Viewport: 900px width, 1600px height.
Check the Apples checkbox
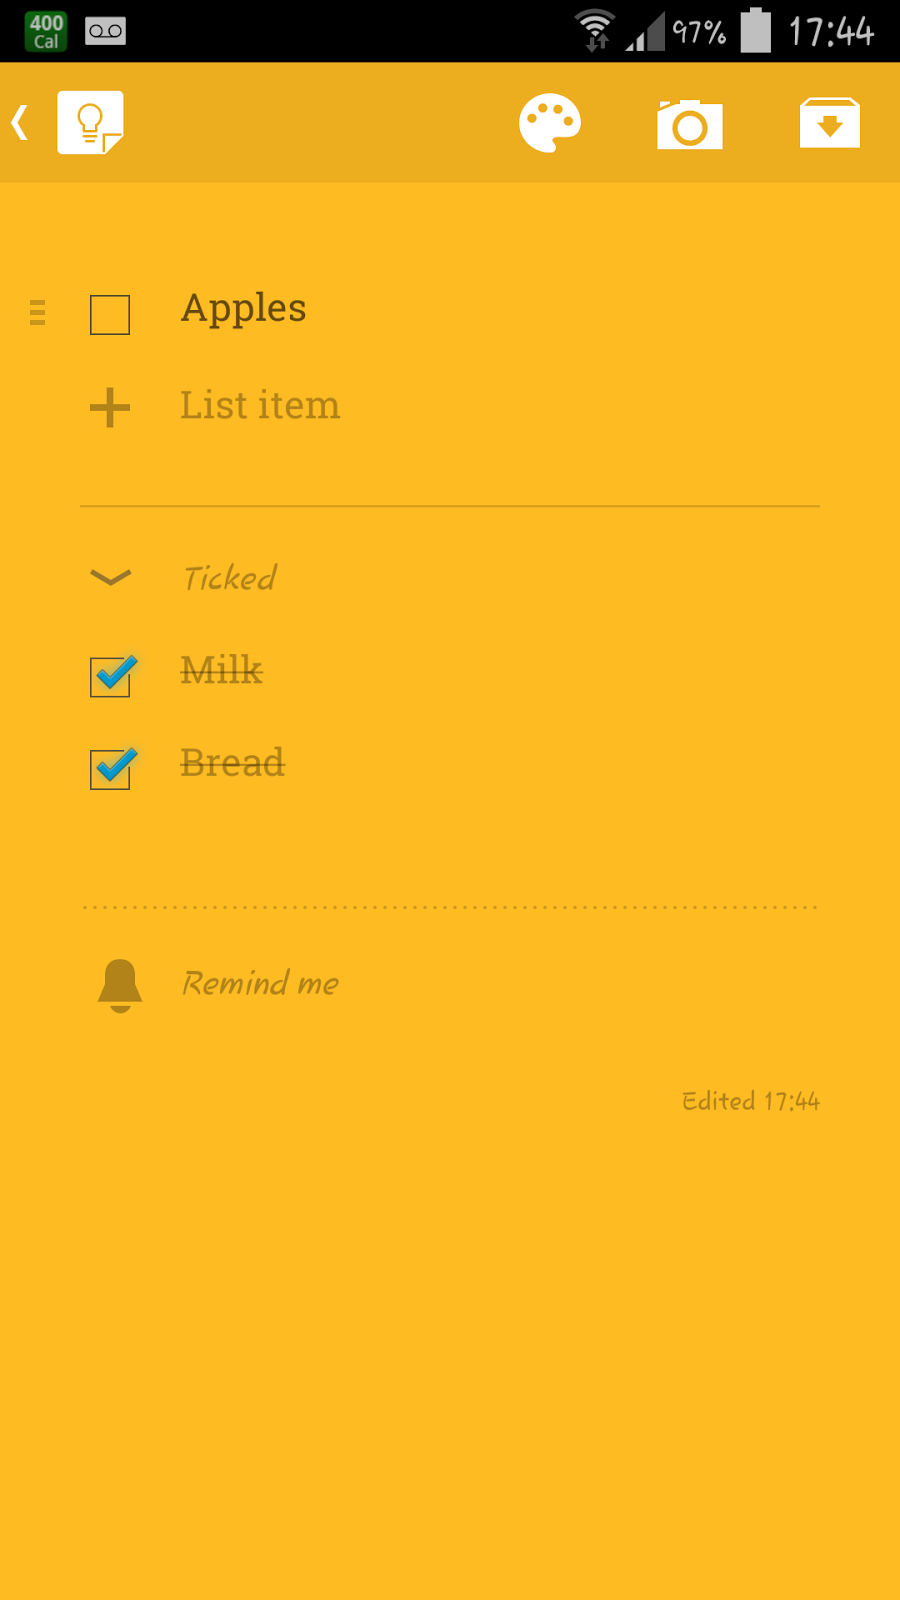click(x=110, y=314)
